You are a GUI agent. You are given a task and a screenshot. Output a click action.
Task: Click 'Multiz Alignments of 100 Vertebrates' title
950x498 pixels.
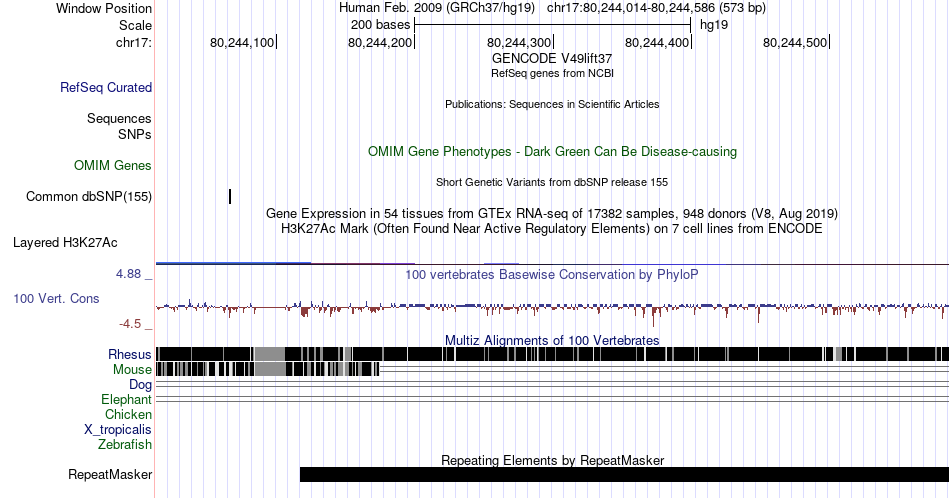[552, 340]
